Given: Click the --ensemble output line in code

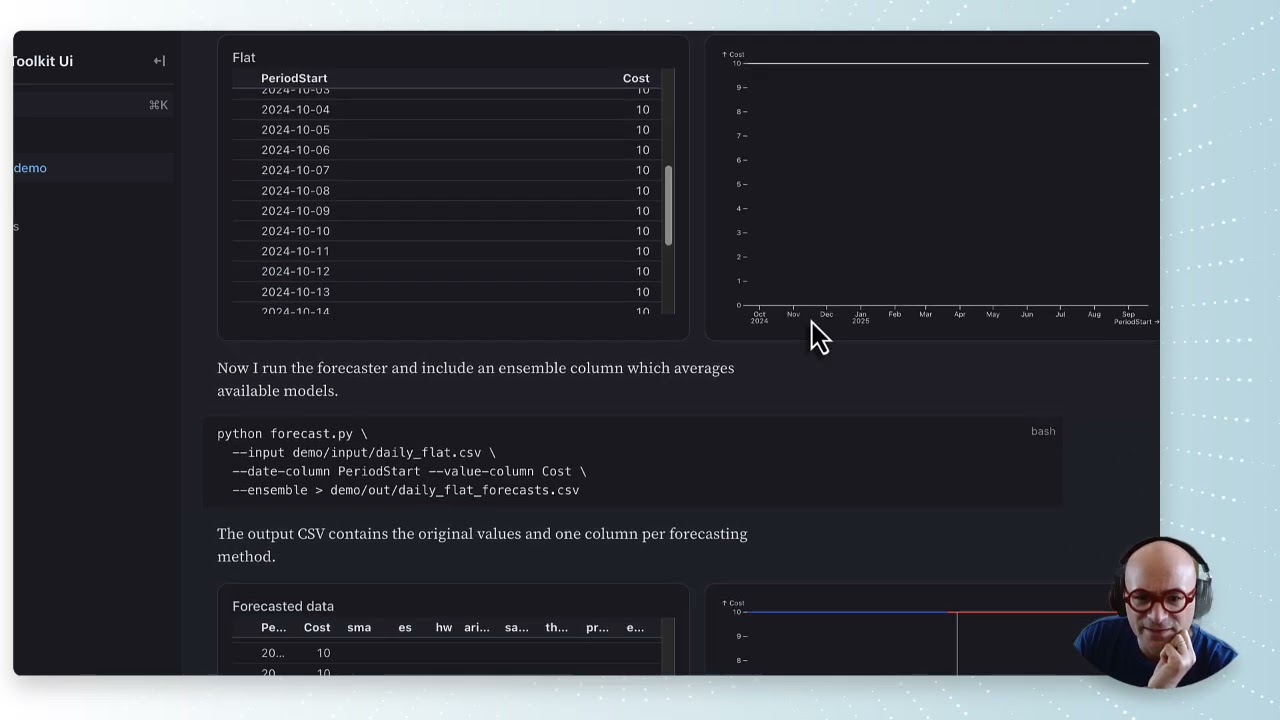Looking at the screenshot, I should 405,490.
